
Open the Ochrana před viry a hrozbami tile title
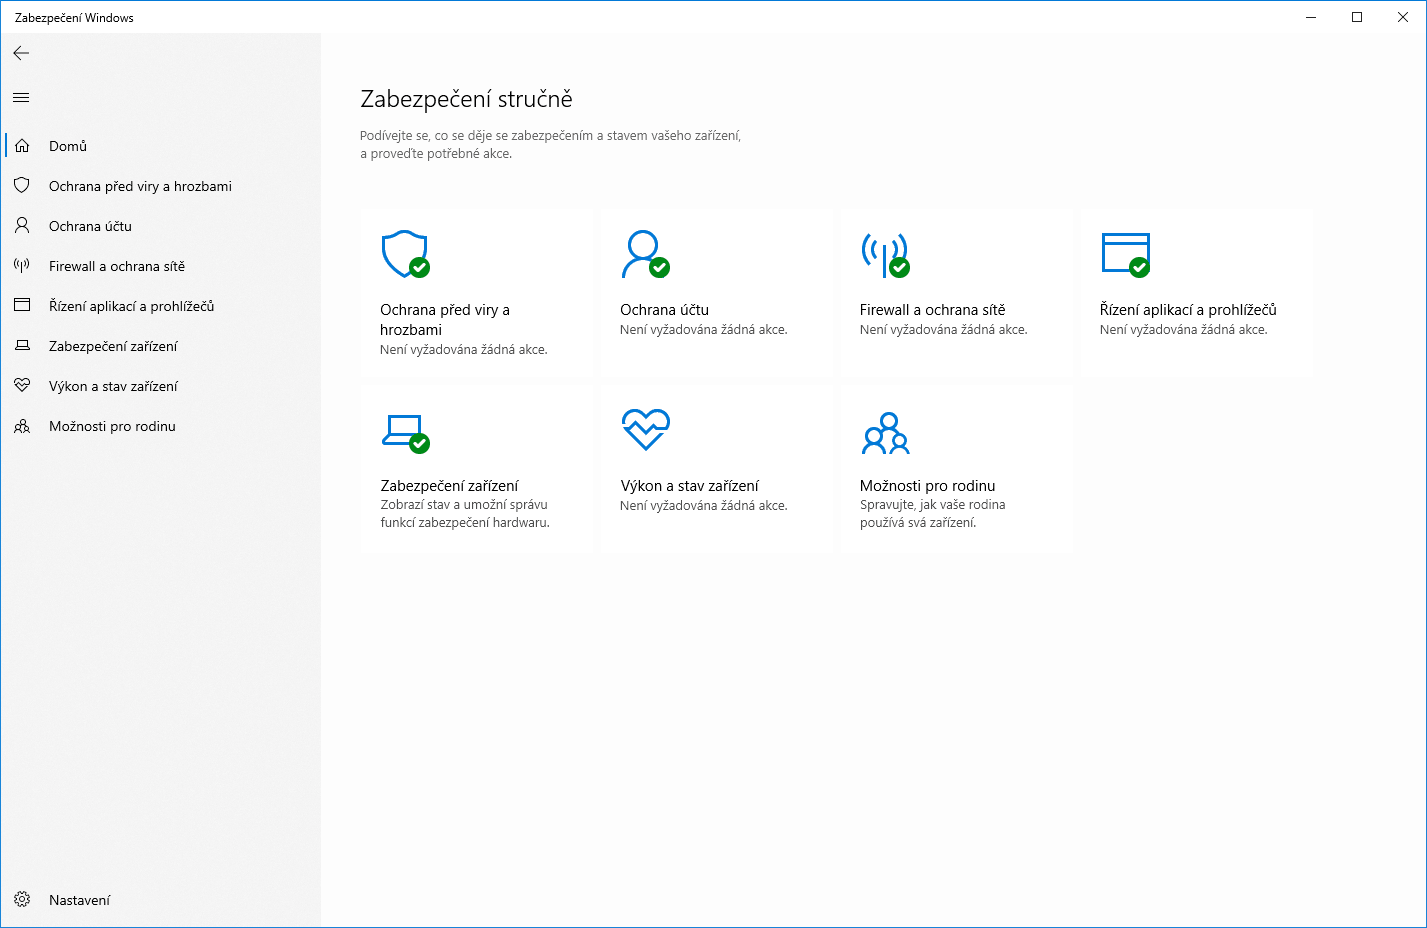(x=445, y=320)
